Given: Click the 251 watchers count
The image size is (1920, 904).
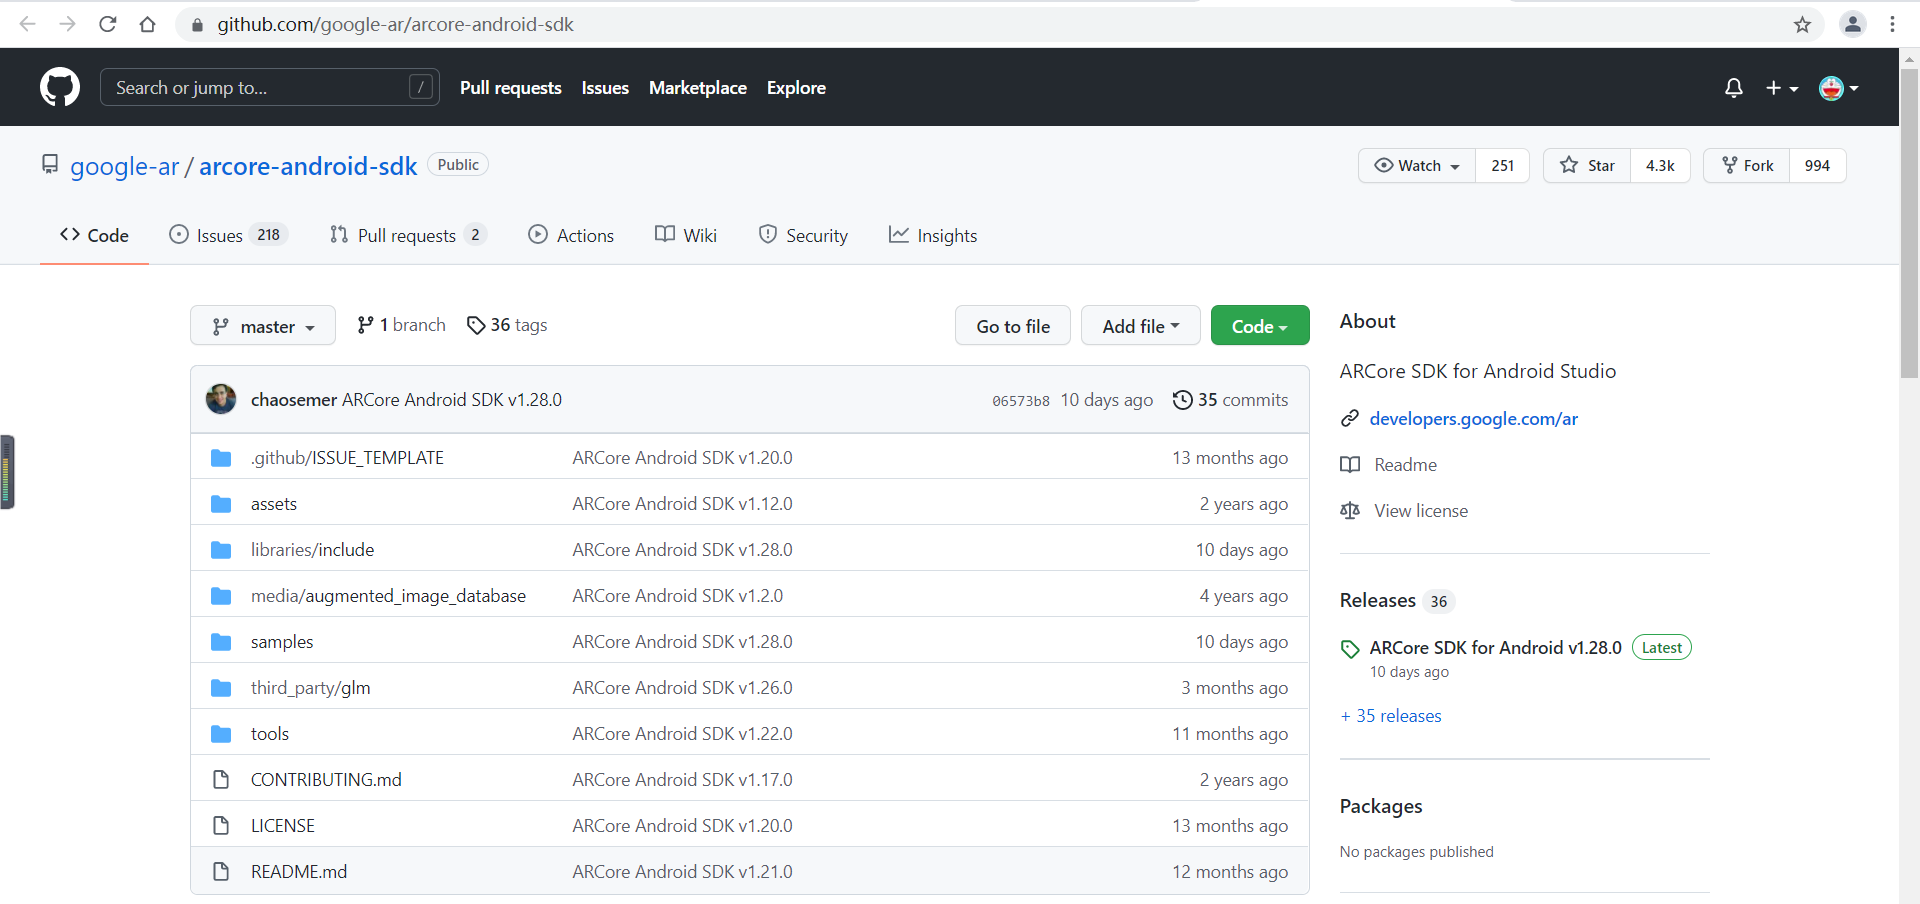Looking at the screenshot, I should [x=1502, y=166].
